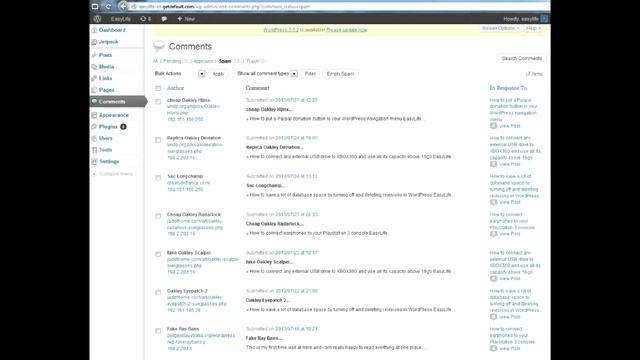The width and height of the screenshot is (640, 360).
Task: Click the Links chain icon in sidebar
Action: [94, 78]
